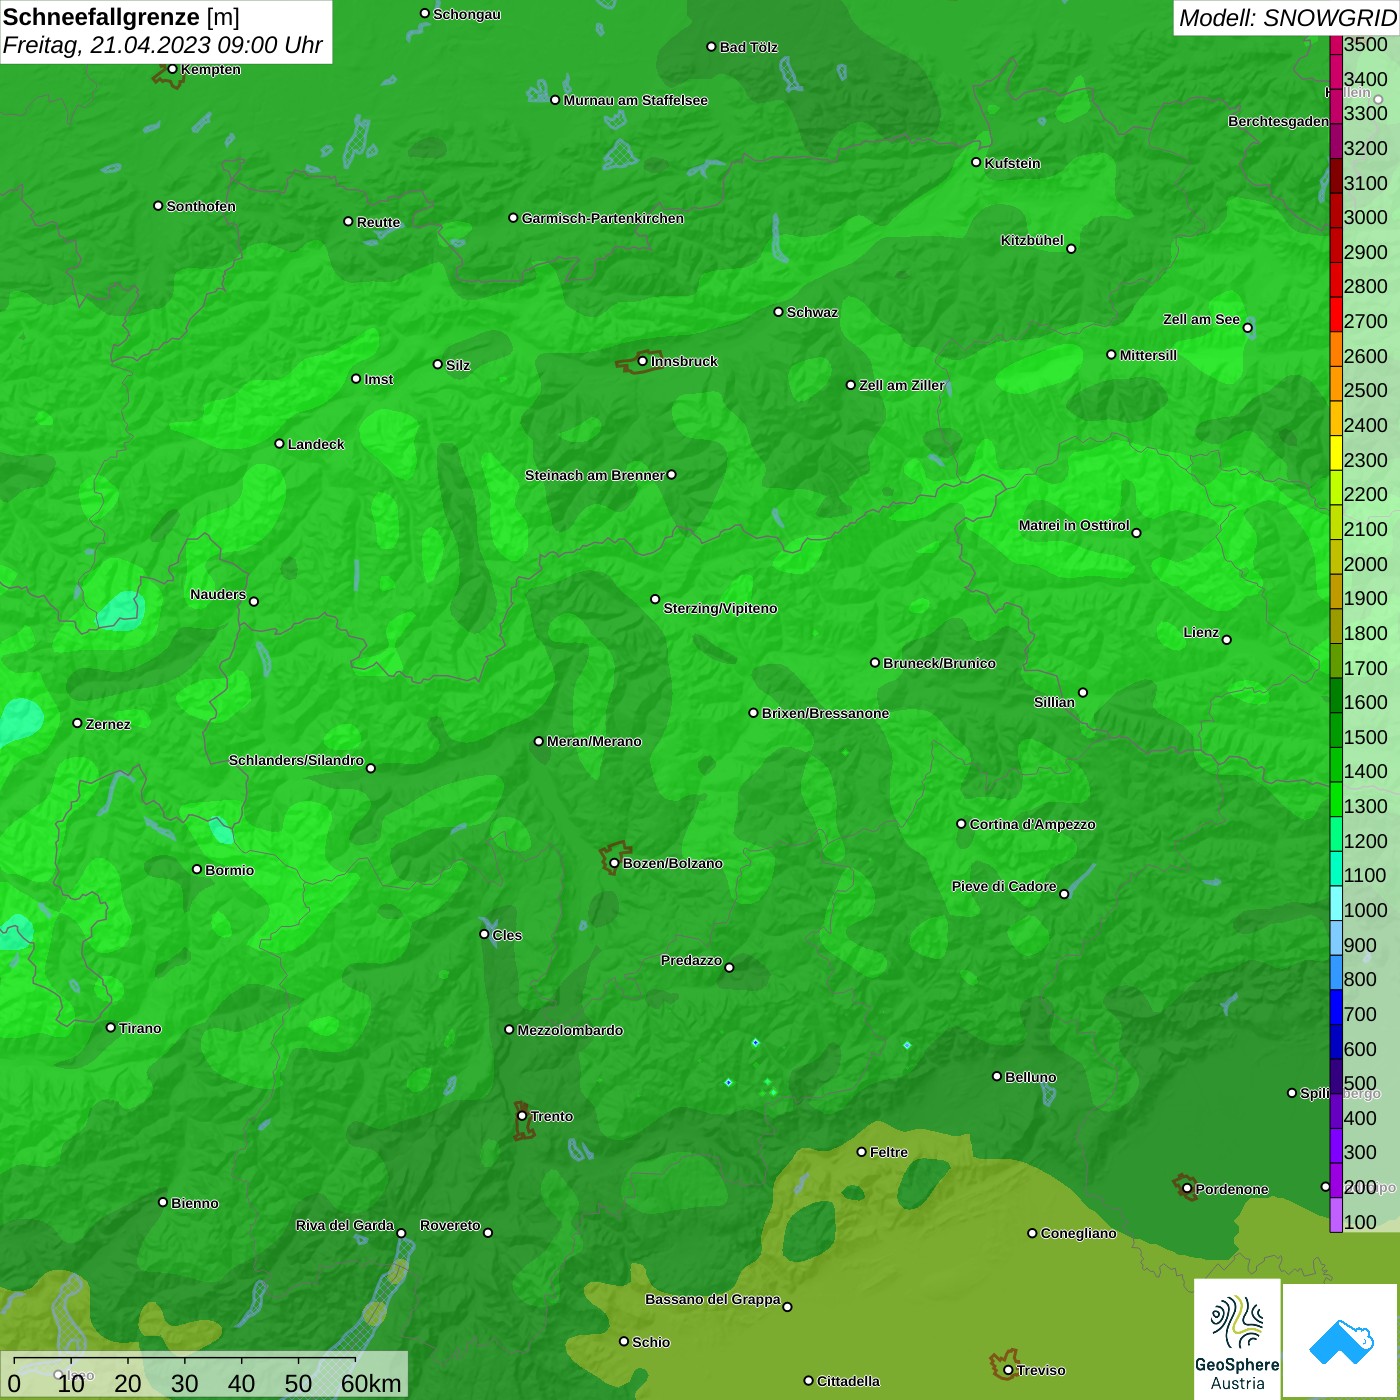The image size is (1400, 1400).
Task: Click the Belluno location dot
Action: coord(997,1076)
